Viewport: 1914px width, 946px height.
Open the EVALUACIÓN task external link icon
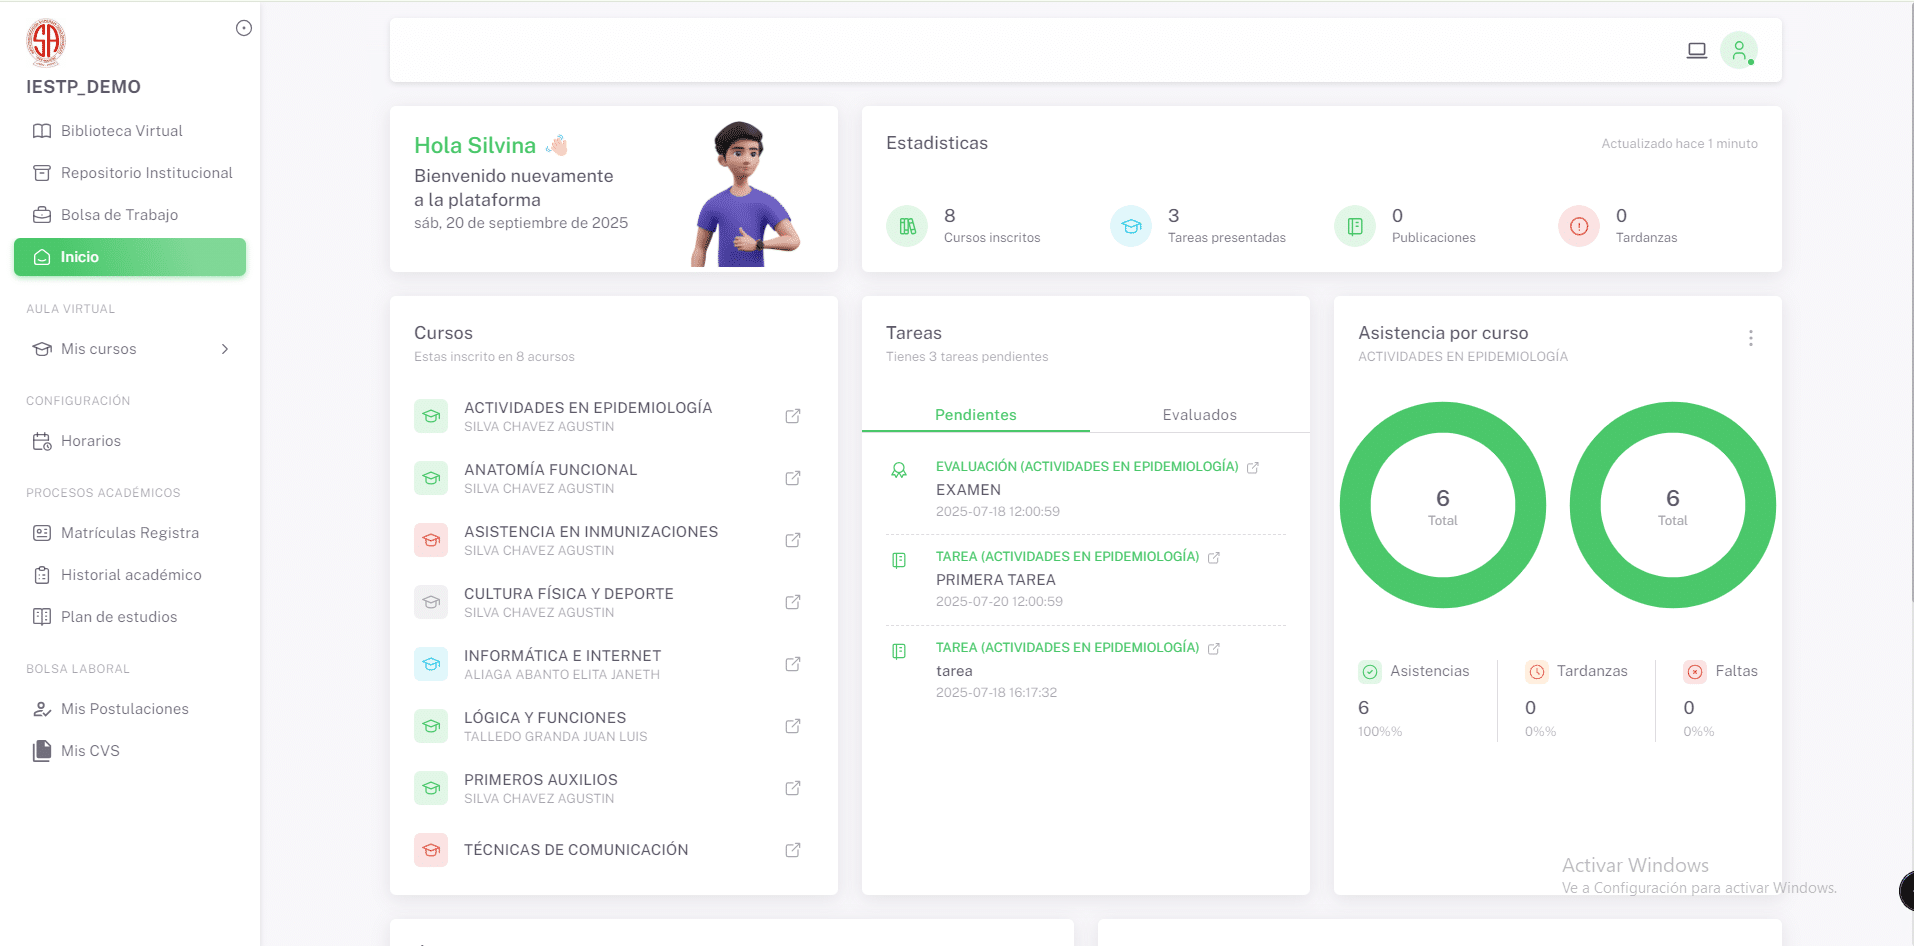point(1253,467)
